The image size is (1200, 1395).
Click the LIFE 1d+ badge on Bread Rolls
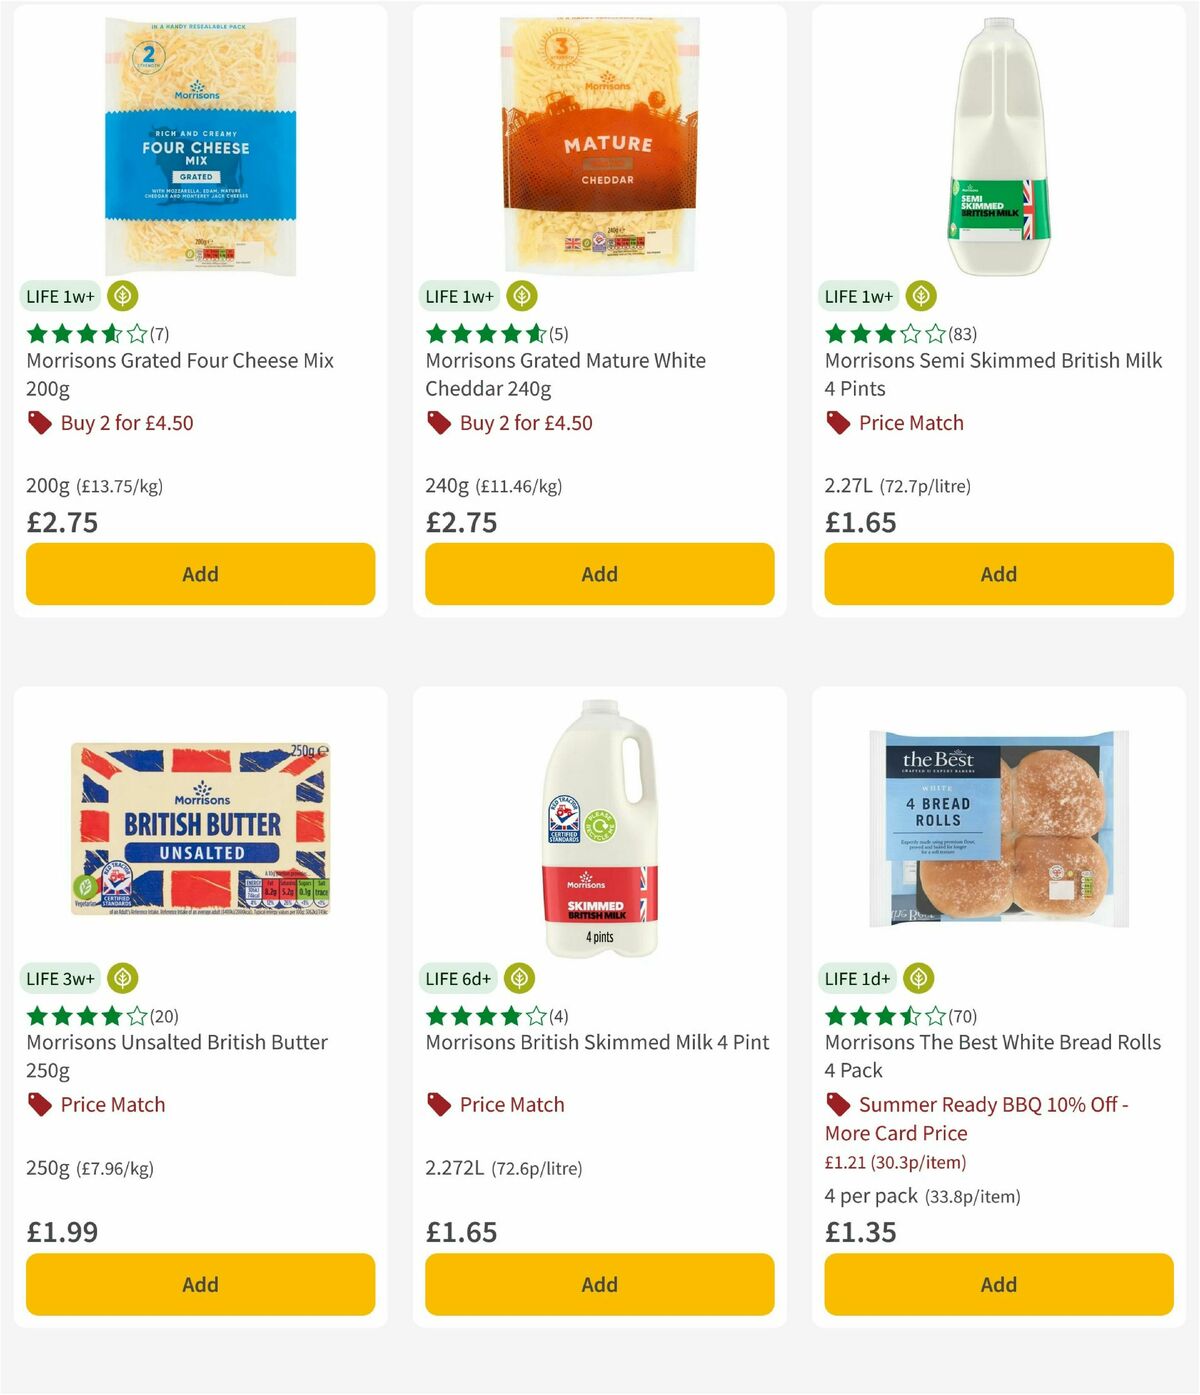857,978
